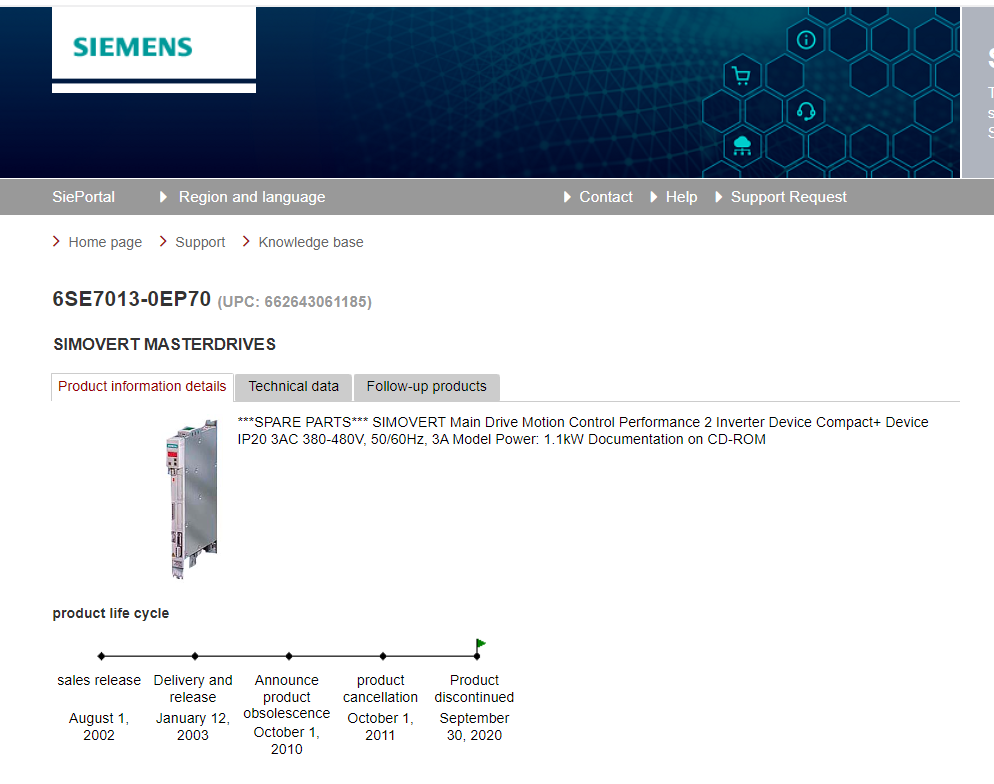Open the Follow-up products tab

coord(426,387)
